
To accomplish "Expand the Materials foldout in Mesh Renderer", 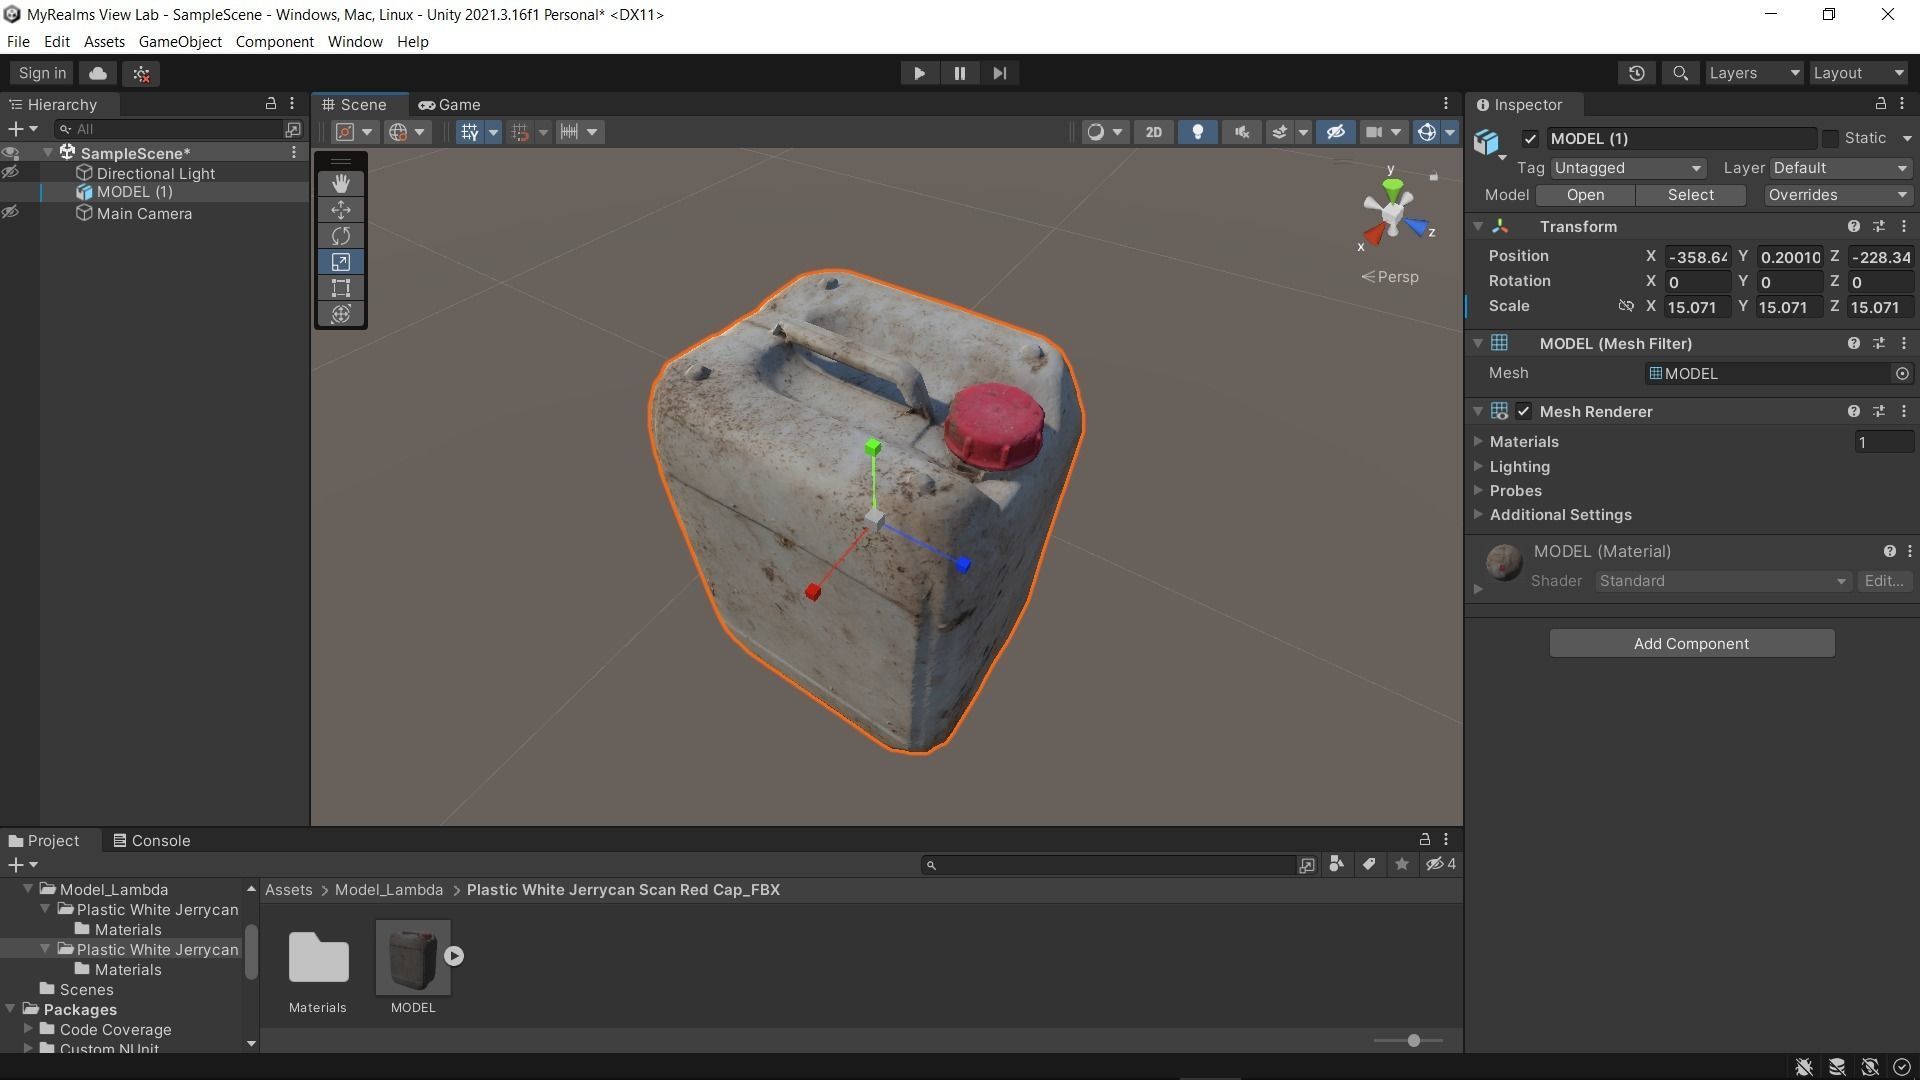I will 1478,441.
